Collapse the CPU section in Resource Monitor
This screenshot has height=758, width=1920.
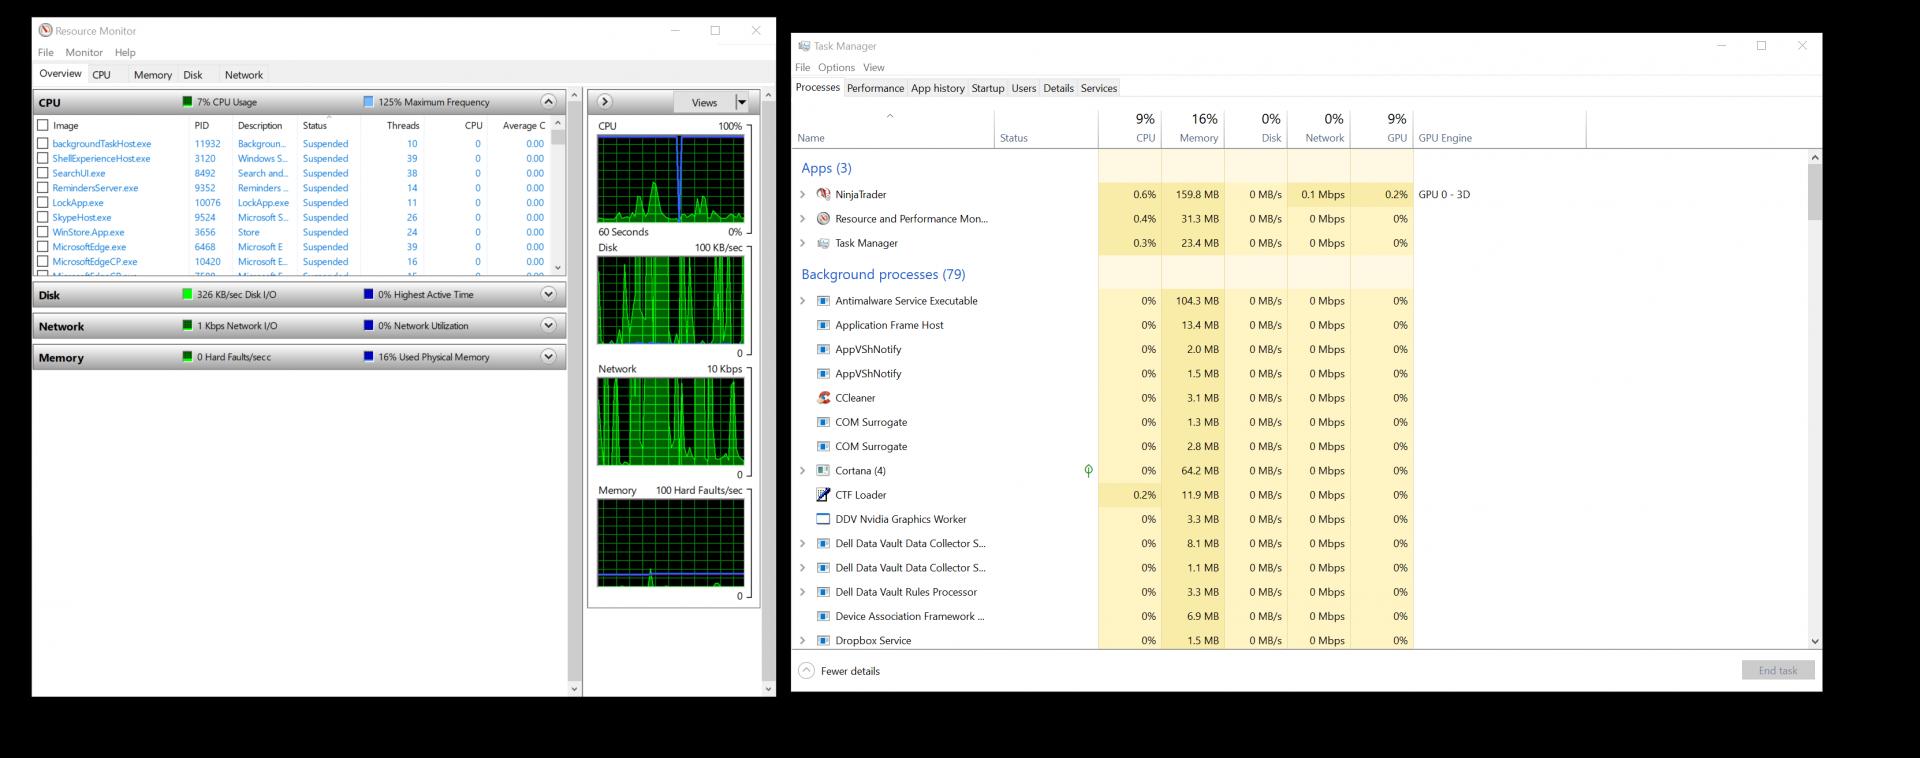pos(548,102)
